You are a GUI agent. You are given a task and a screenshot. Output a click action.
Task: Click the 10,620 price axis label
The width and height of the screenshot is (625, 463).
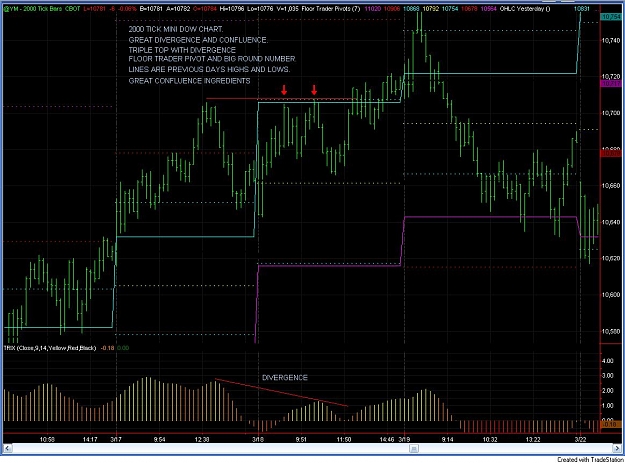(x=611, y=258)
